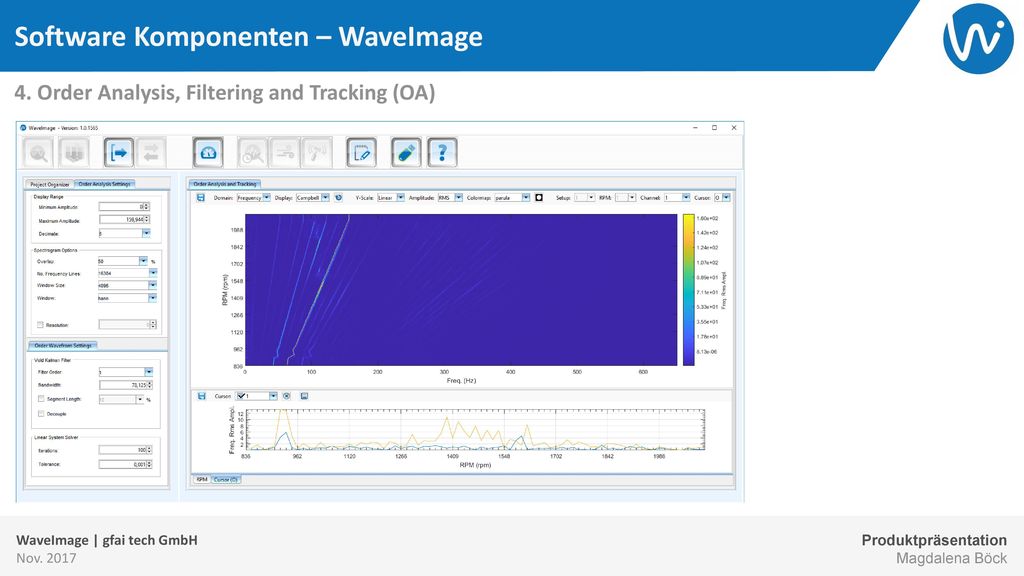Save the cursor plot using the disk icon
This screenshot has width=1024, height=576.
tap(202, 396)
